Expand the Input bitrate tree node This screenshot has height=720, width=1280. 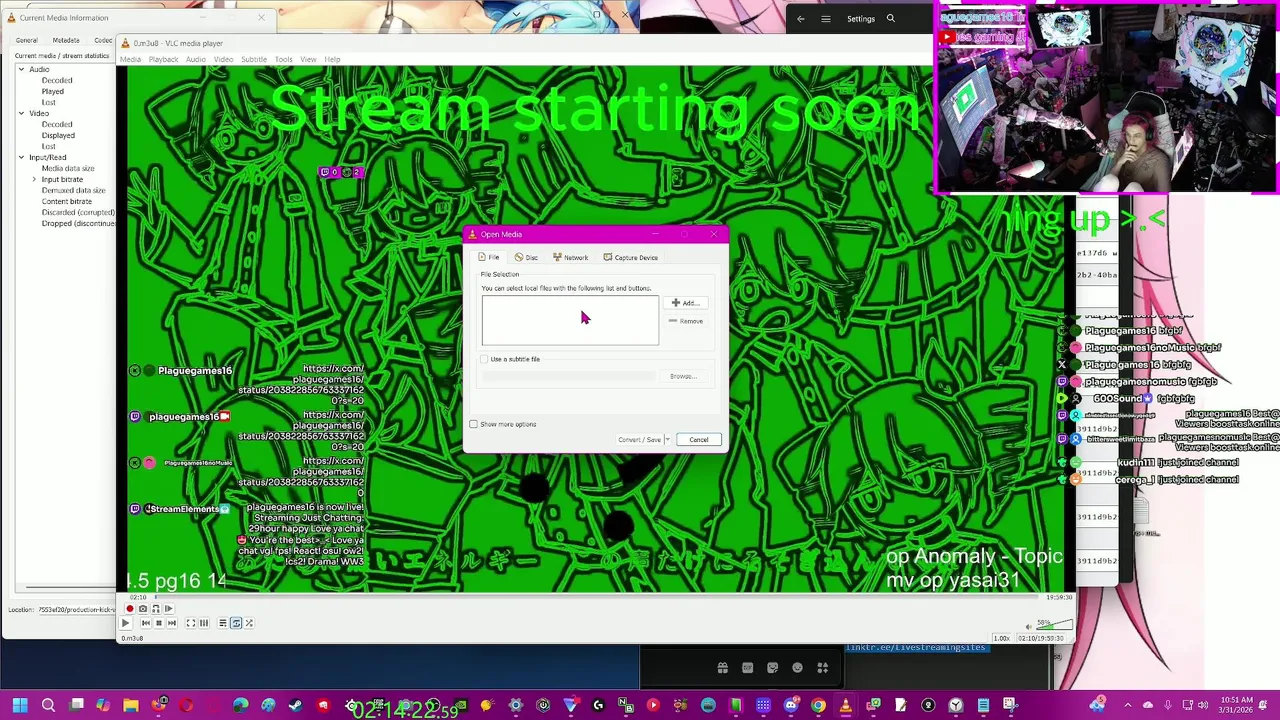(34, 179)
